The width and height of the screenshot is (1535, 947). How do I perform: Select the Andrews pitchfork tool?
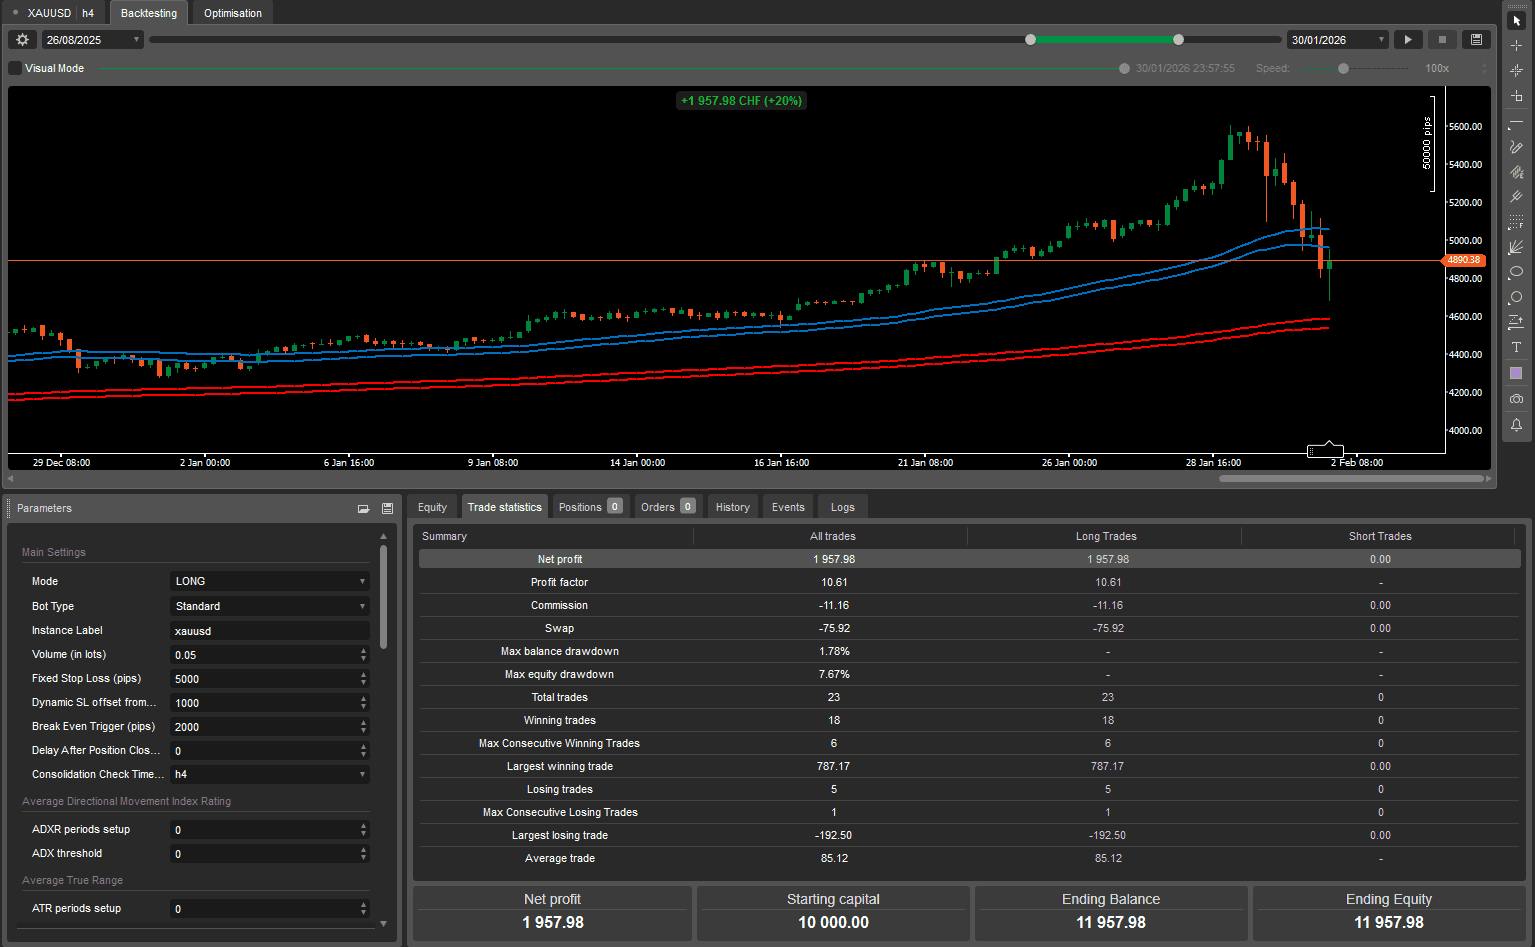pyautogui.click(x=1516, y=197)
